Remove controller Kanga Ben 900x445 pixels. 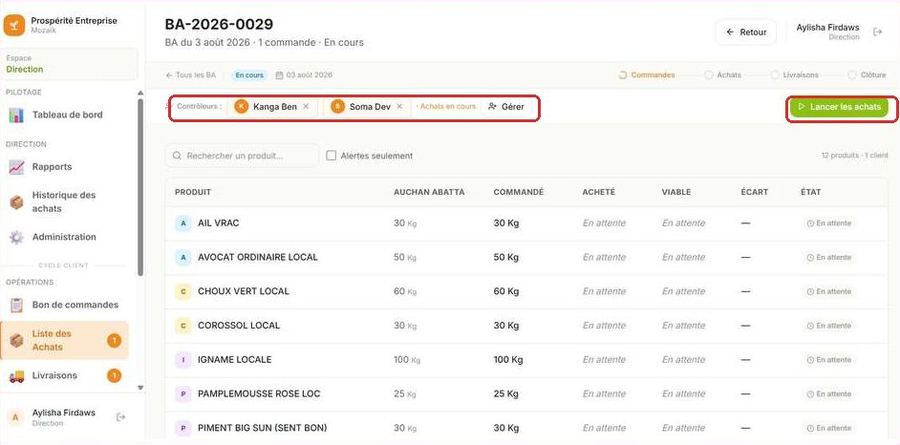pos(306,107)
